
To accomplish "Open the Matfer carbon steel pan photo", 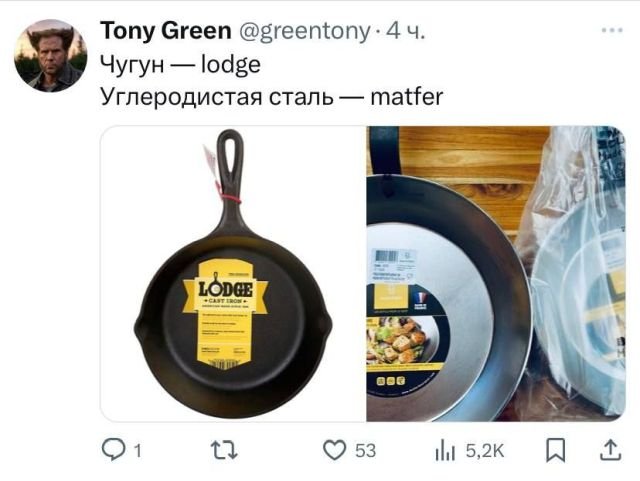I will coord(496,274).
